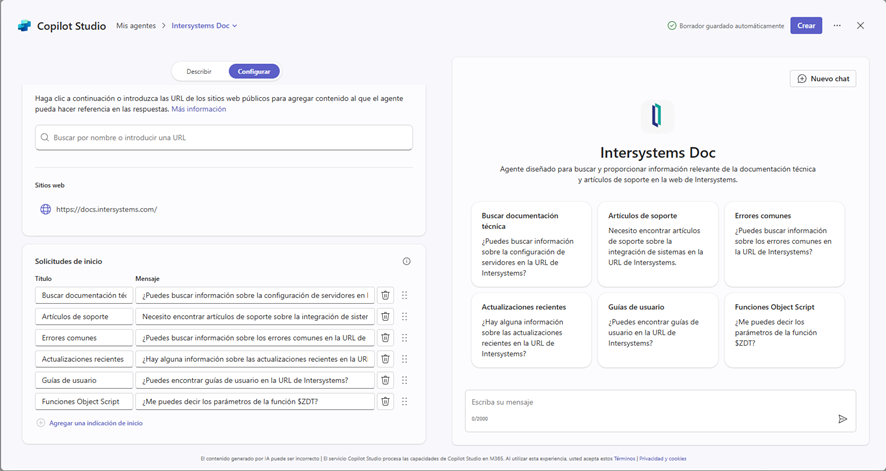This screenshot has height=471, width=886.
Task: Click drag handle of 'Artículos de soporte' row
Action: tap(405, 317)
